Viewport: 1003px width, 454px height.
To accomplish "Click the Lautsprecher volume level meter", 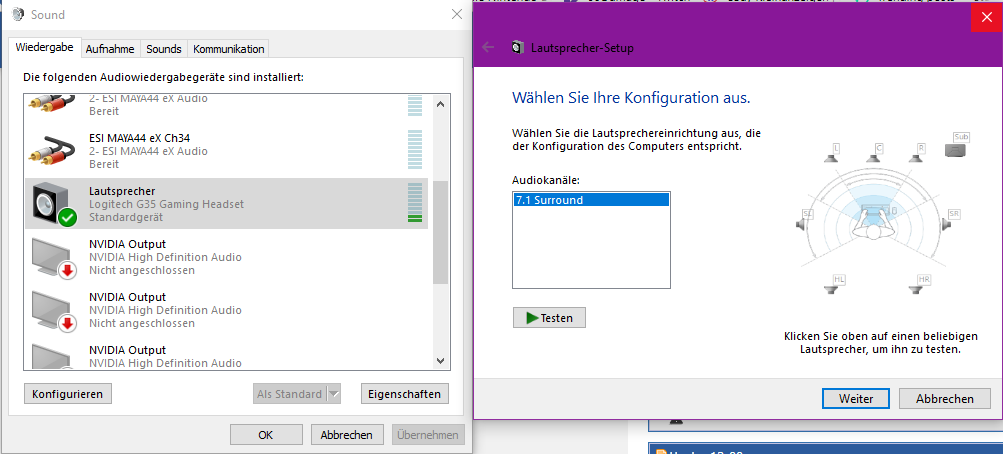I will click(x=415, y=203).
